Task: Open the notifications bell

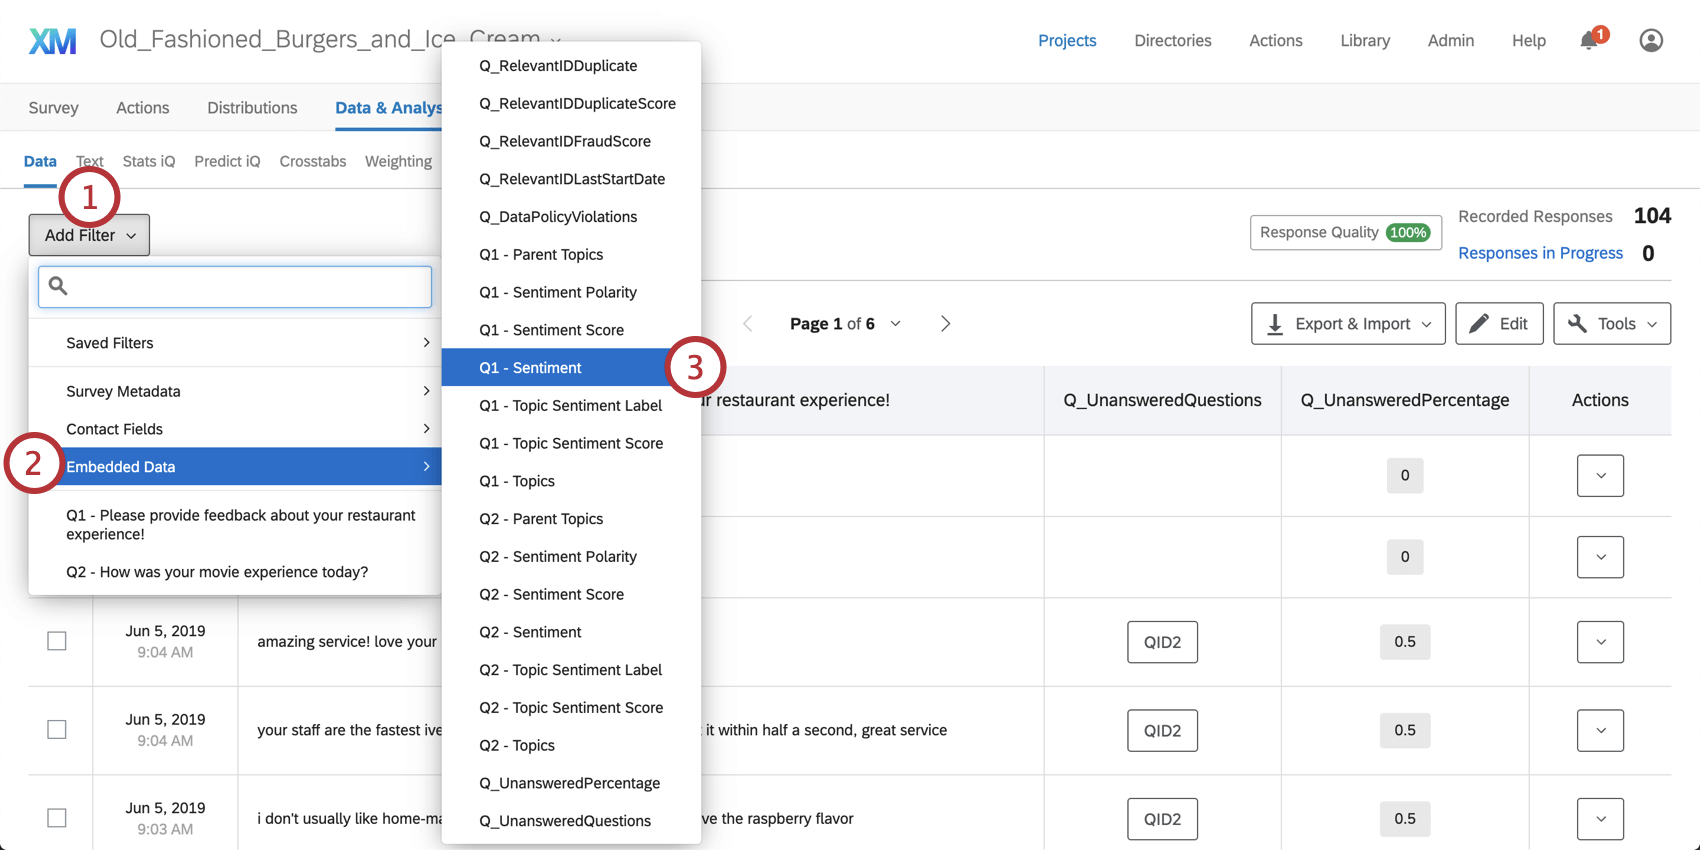Action: (1588, 41)
